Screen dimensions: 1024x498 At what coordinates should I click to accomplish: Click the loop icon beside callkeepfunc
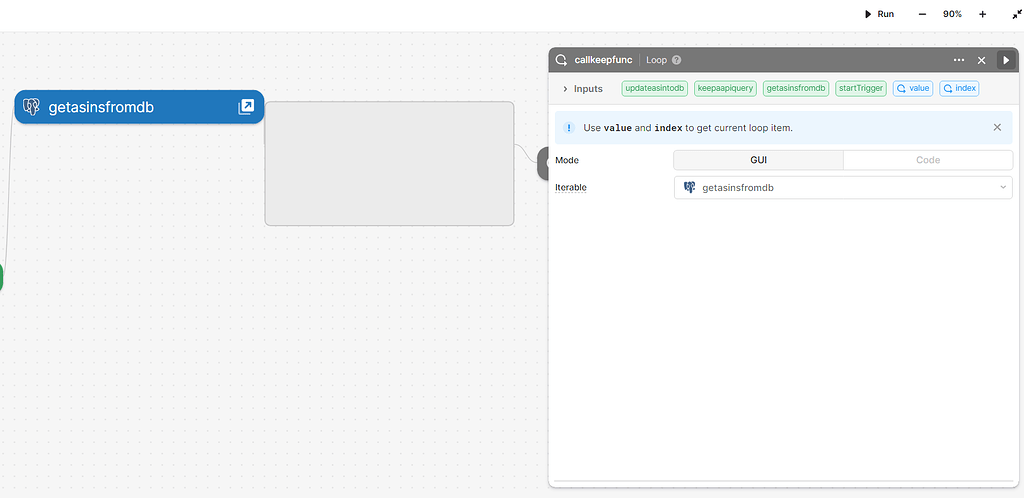pos(561,60)
